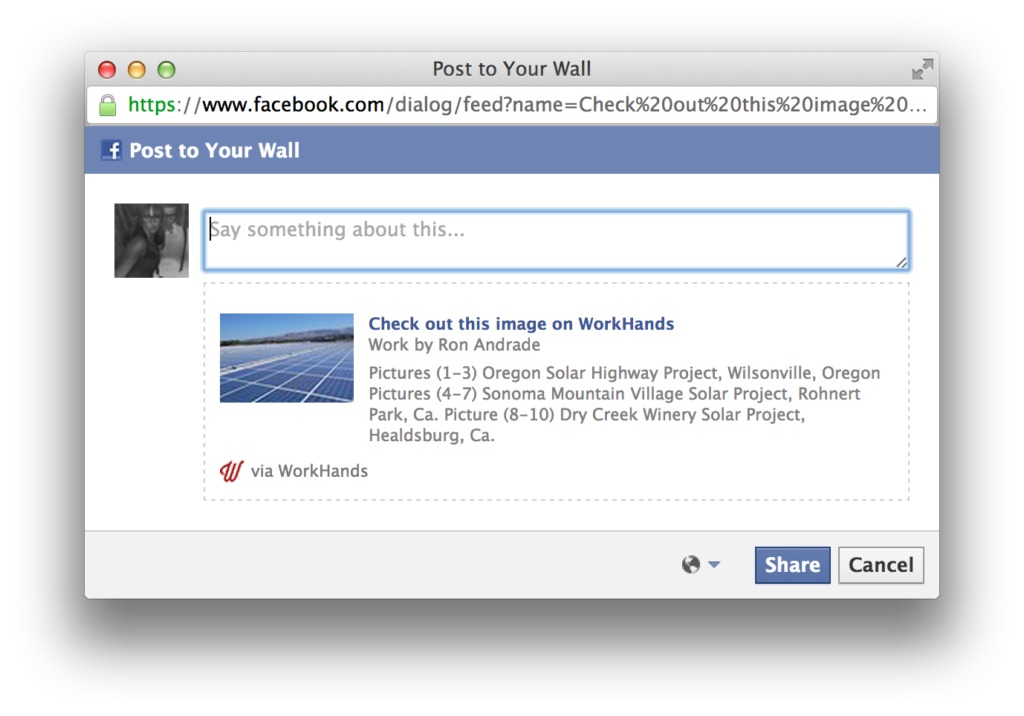Click the user profile picture

tap(151, 240)
